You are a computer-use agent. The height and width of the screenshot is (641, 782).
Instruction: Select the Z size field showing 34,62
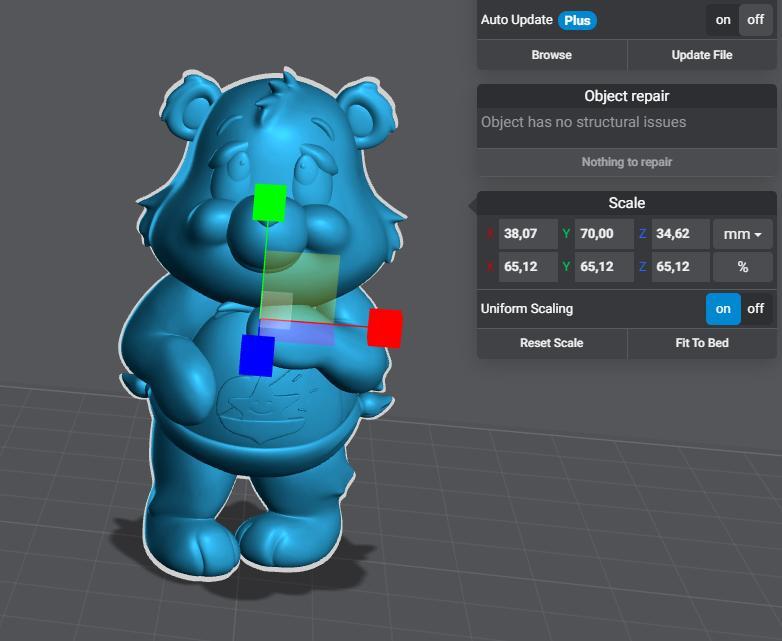(680, 234)
